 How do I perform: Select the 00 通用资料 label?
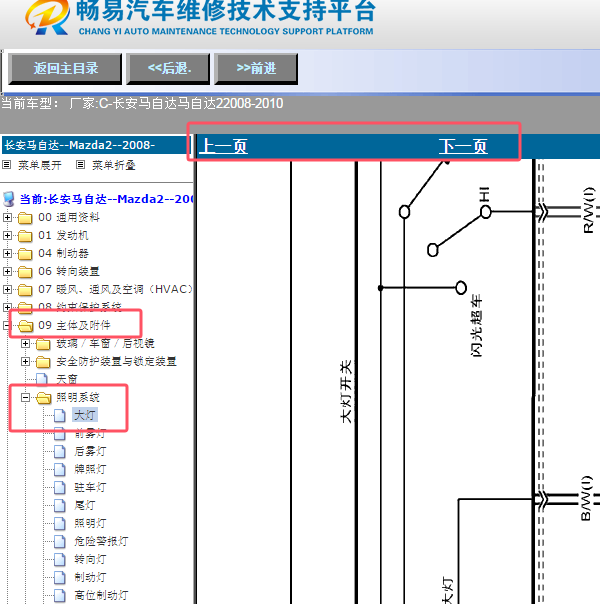[69, 217]
